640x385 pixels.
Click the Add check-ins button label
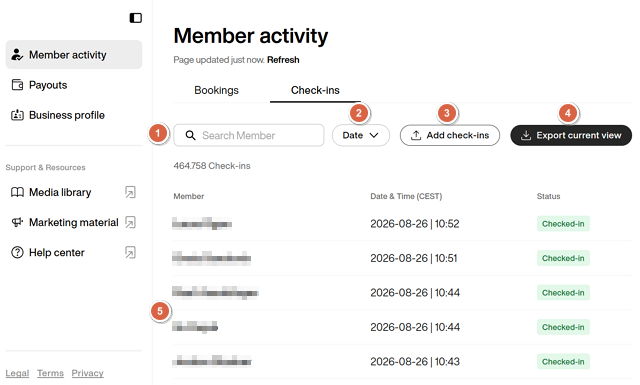coord(458,135)
